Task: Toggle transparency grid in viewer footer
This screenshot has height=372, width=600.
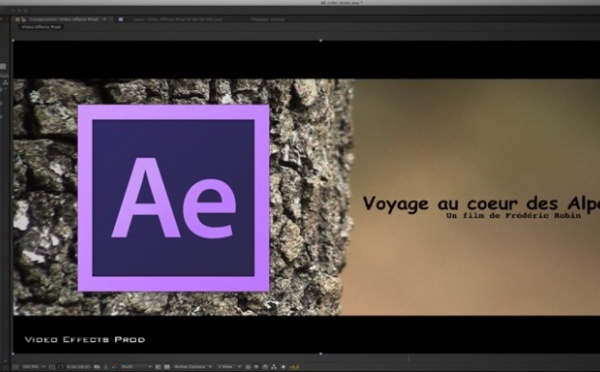Action: [166, 367]
